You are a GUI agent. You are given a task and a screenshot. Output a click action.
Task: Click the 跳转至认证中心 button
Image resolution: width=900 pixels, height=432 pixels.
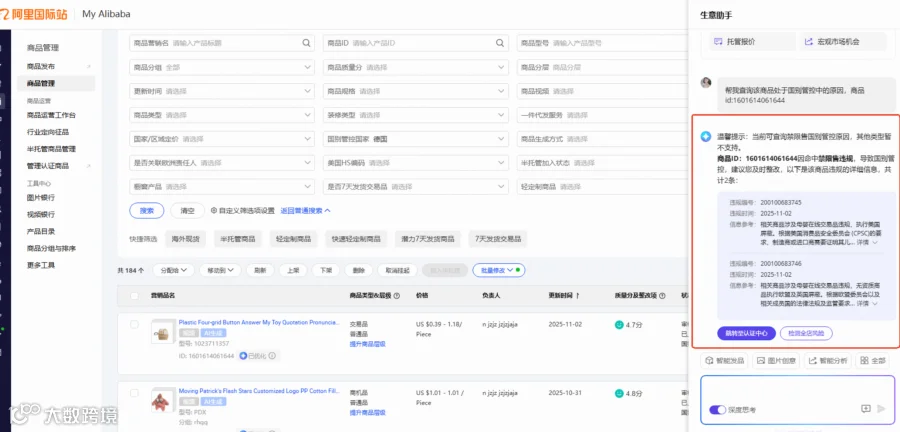[746, 333]
